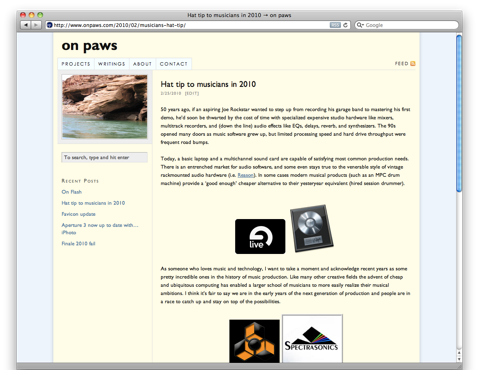Viewport: 479px width, 370px height.
Task: Go to the on paws site title
Action: pos(89,46)
